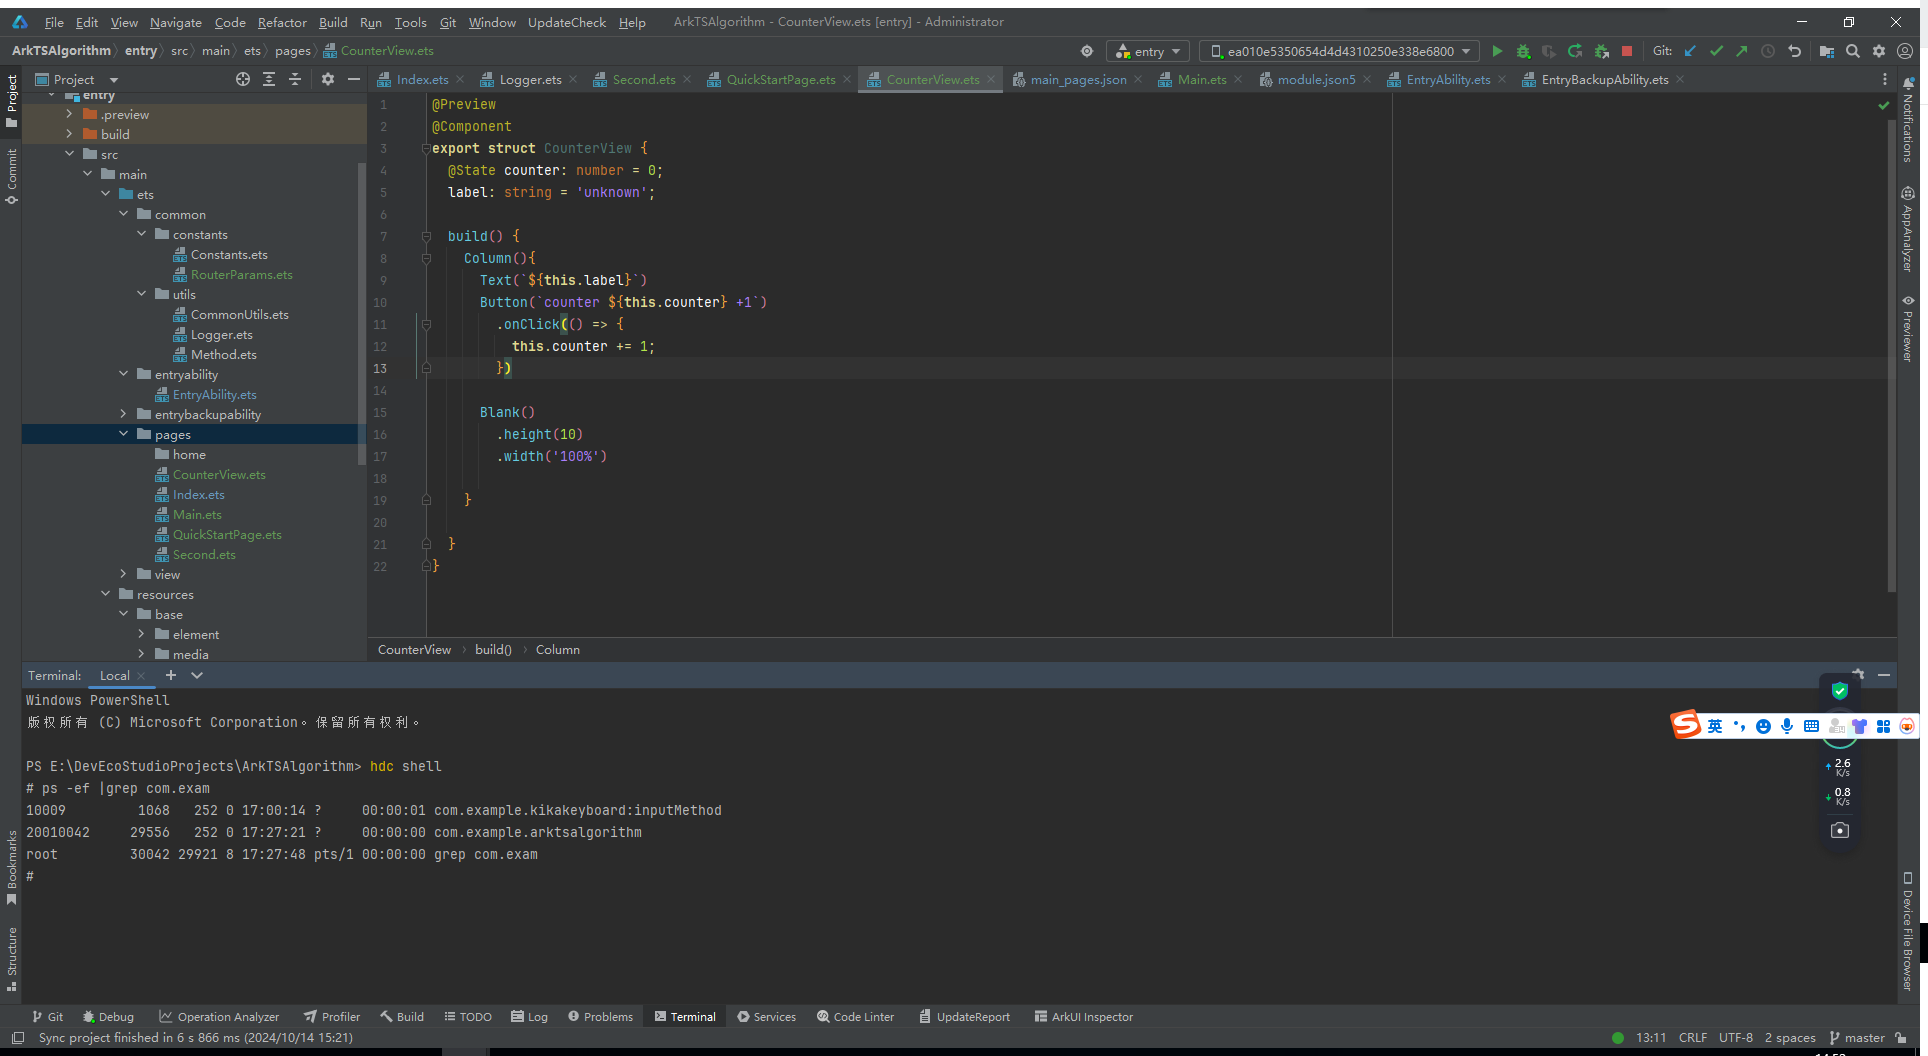Image resolution: width=1928 pixels, height=1056 pixels.
Task: Open the UpdateCheck menu
Action: 566,22
